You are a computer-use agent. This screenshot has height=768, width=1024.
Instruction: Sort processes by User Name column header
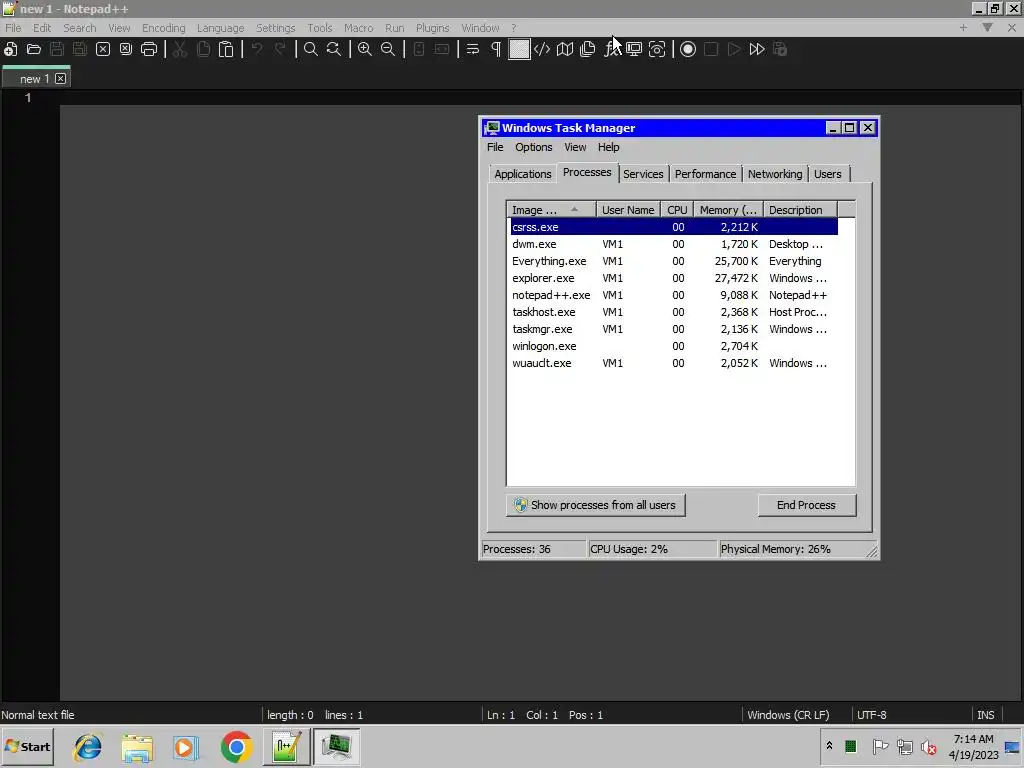click(x=628, y=210)
